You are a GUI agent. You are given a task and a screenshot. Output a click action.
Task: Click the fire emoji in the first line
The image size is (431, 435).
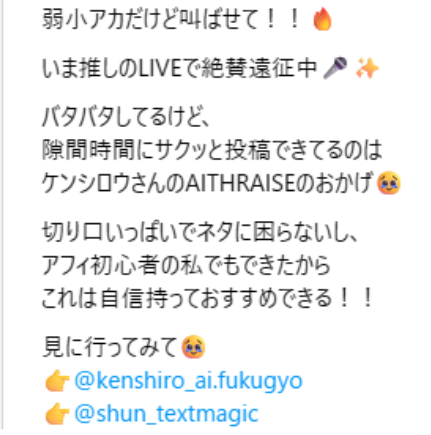[322, 19]
